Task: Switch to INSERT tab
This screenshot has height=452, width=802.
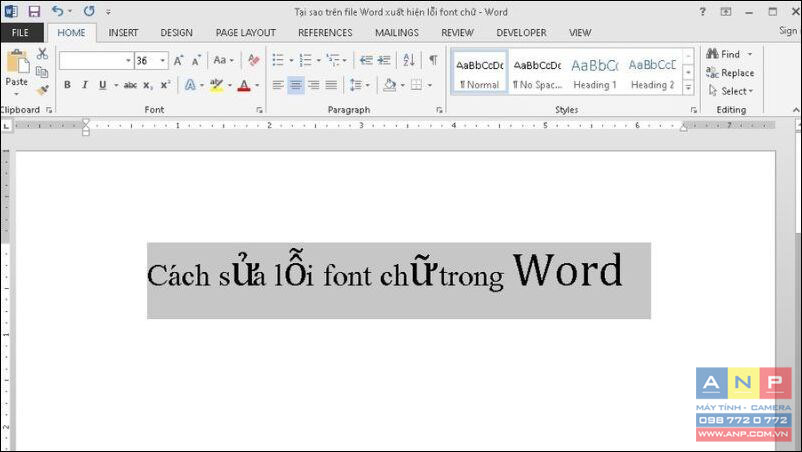Action: tap(123, 33)
